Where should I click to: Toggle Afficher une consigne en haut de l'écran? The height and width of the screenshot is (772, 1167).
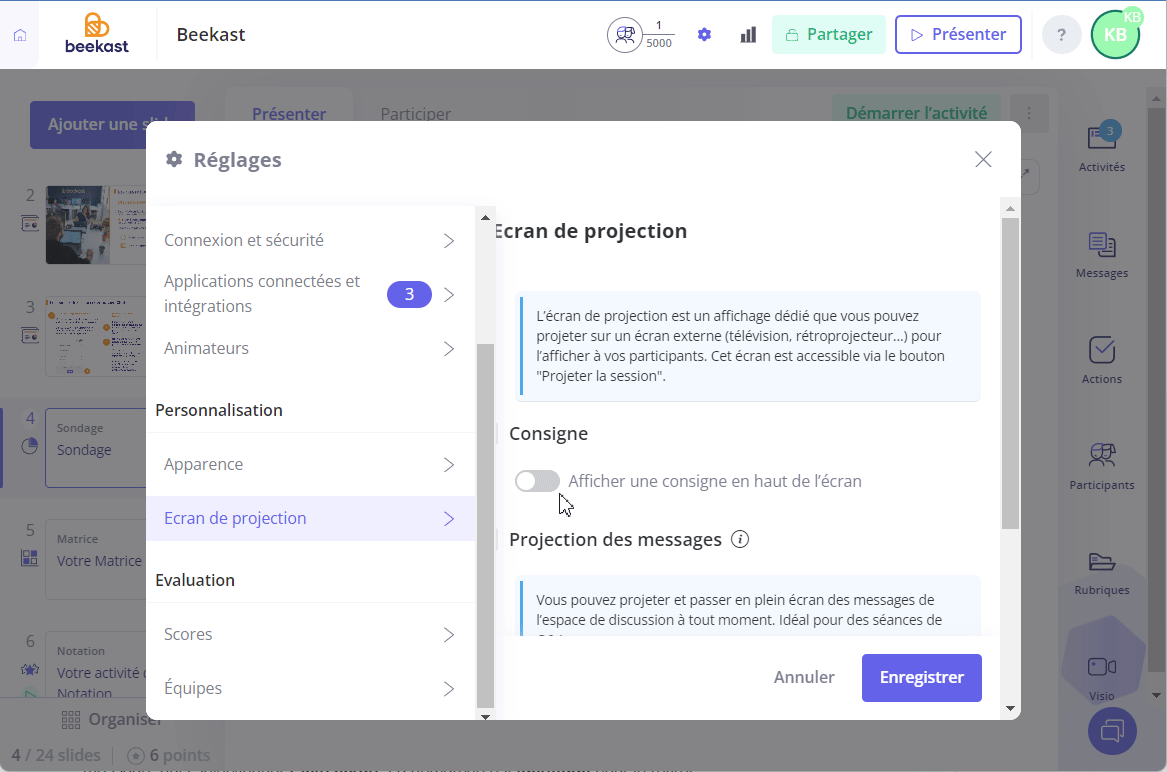click(537, 481)
